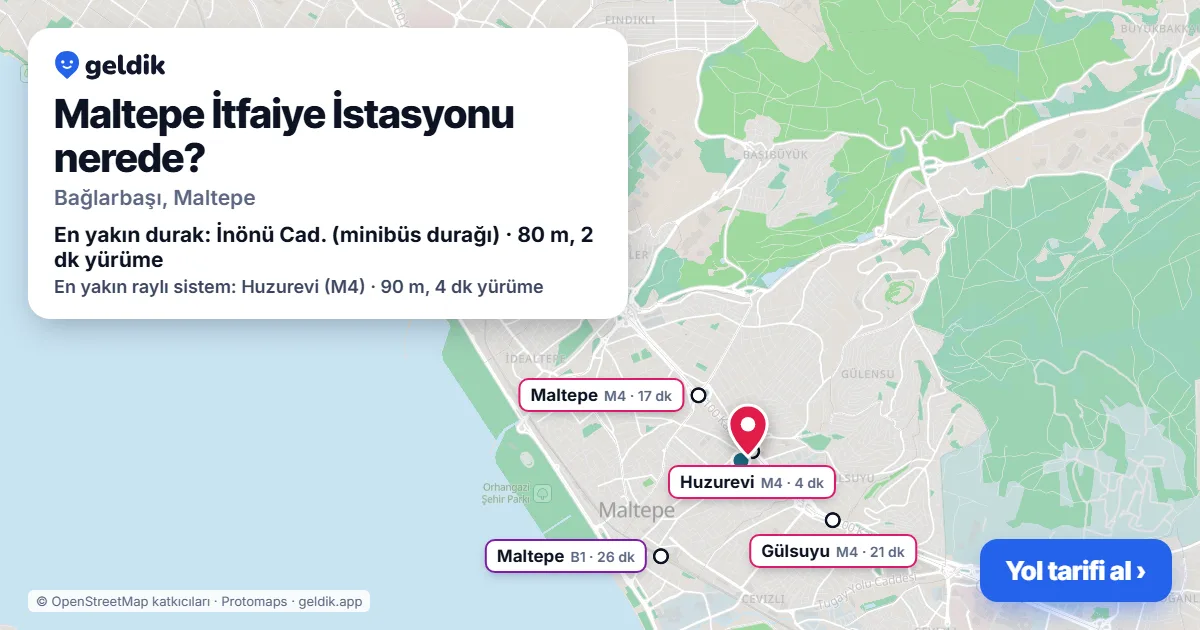Open the Protomaps attribution link
The width and height of the screenshot is (1200, 630).
click(x=254, y=601)
